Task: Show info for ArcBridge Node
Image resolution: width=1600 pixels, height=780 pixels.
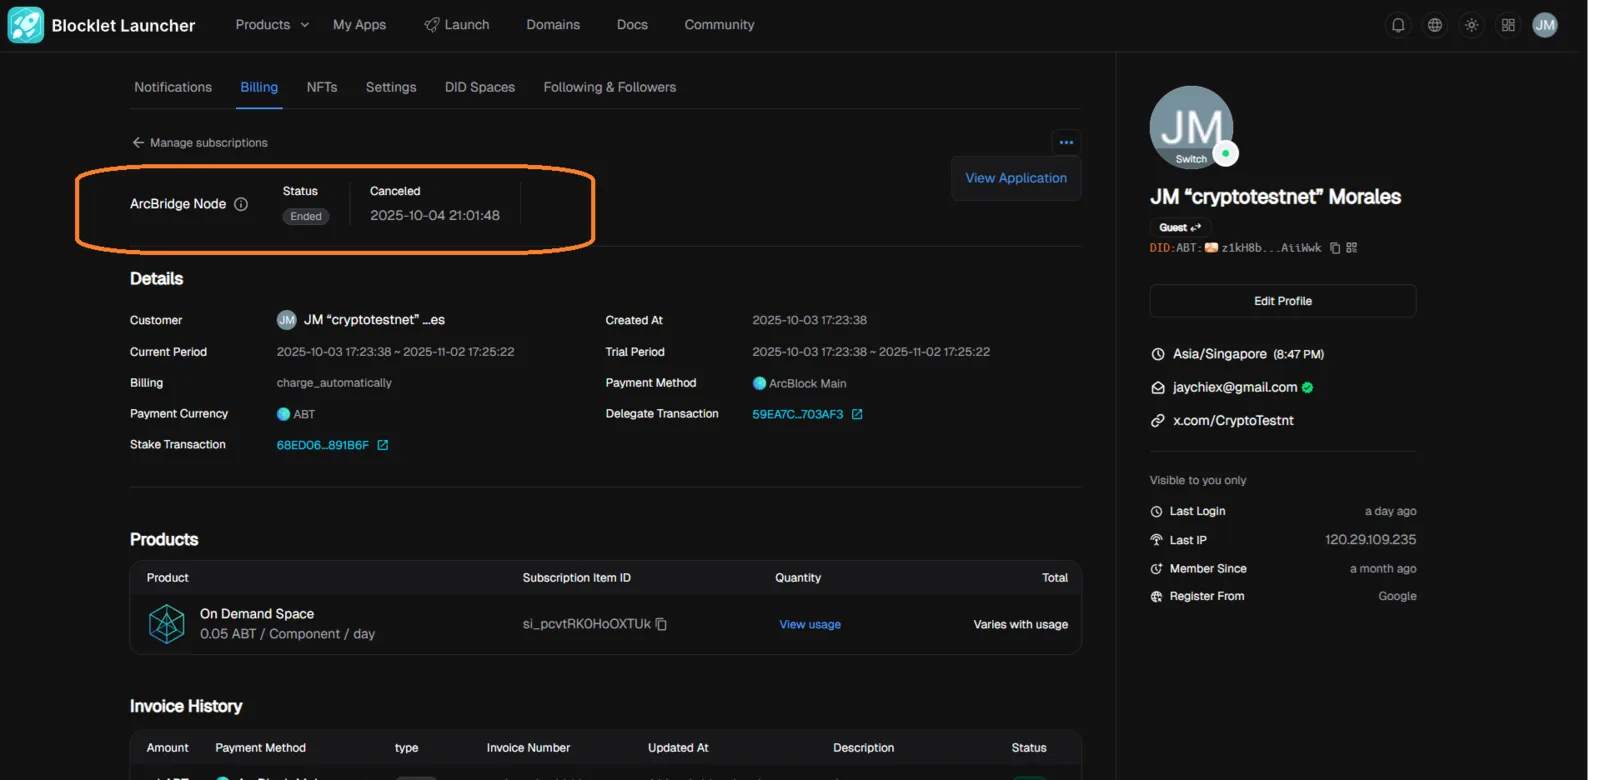Action: click(x=241, y=204)
